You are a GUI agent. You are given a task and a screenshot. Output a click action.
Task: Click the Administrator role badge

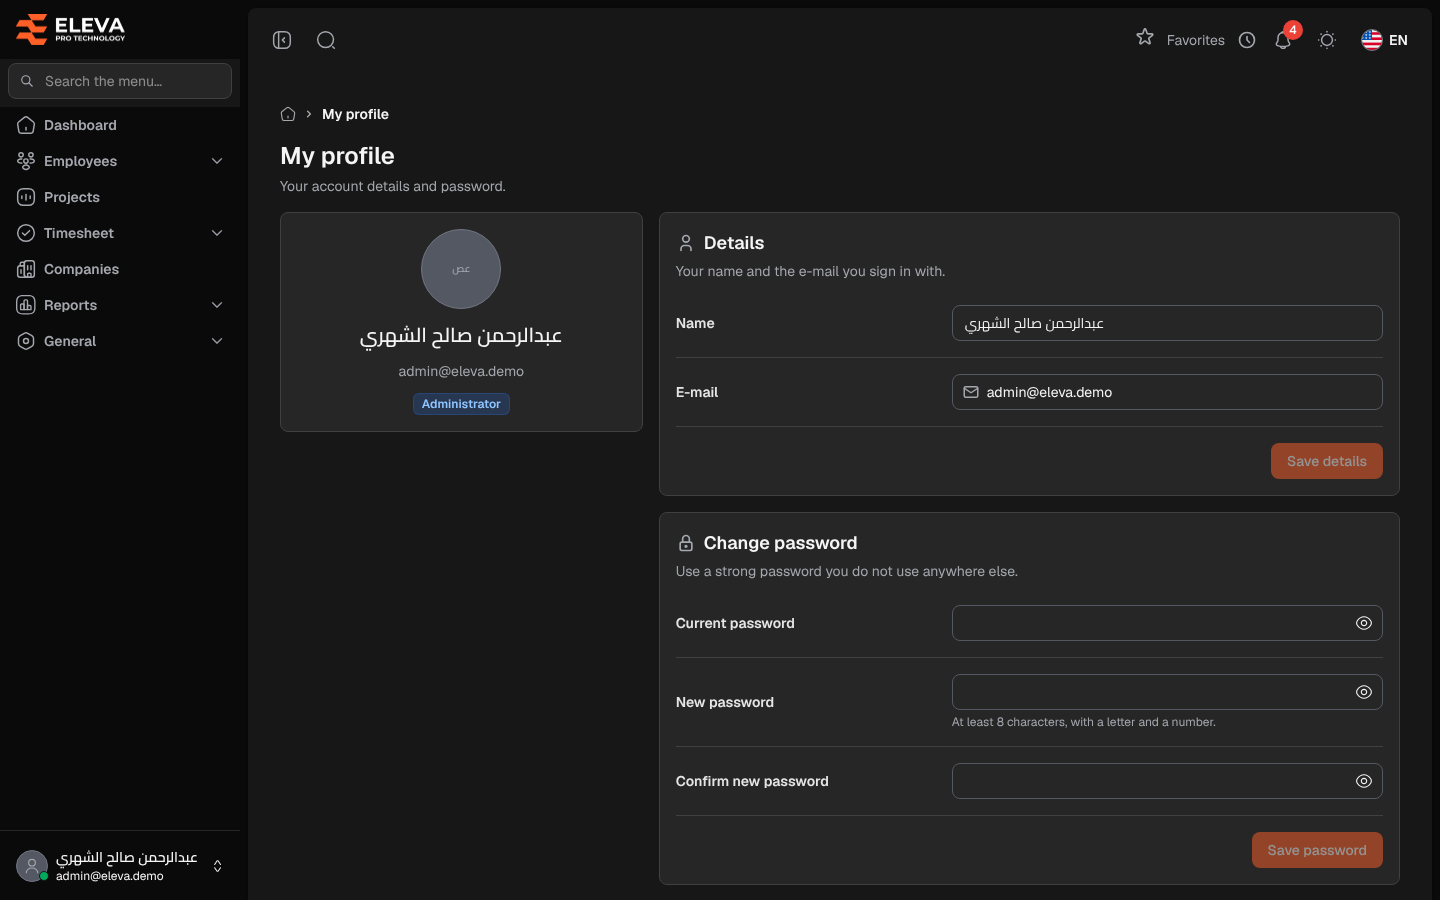coord(461,404)
